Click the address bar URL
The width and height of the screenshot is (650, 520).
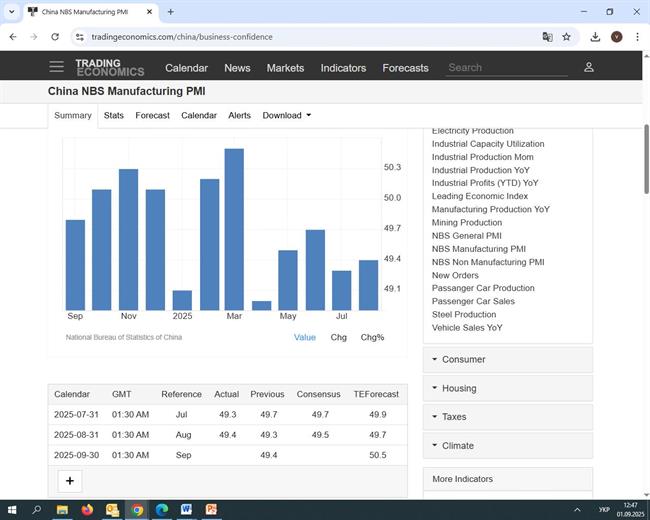[182, 37]
